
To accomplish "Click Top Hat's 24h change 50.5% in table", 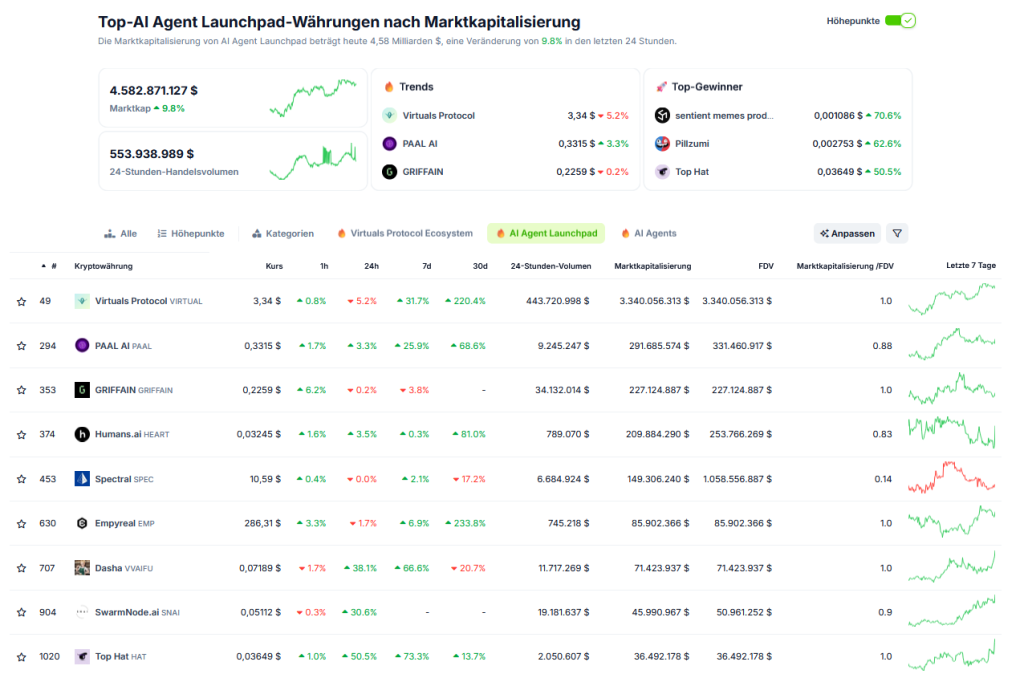I will pos(360,656).
